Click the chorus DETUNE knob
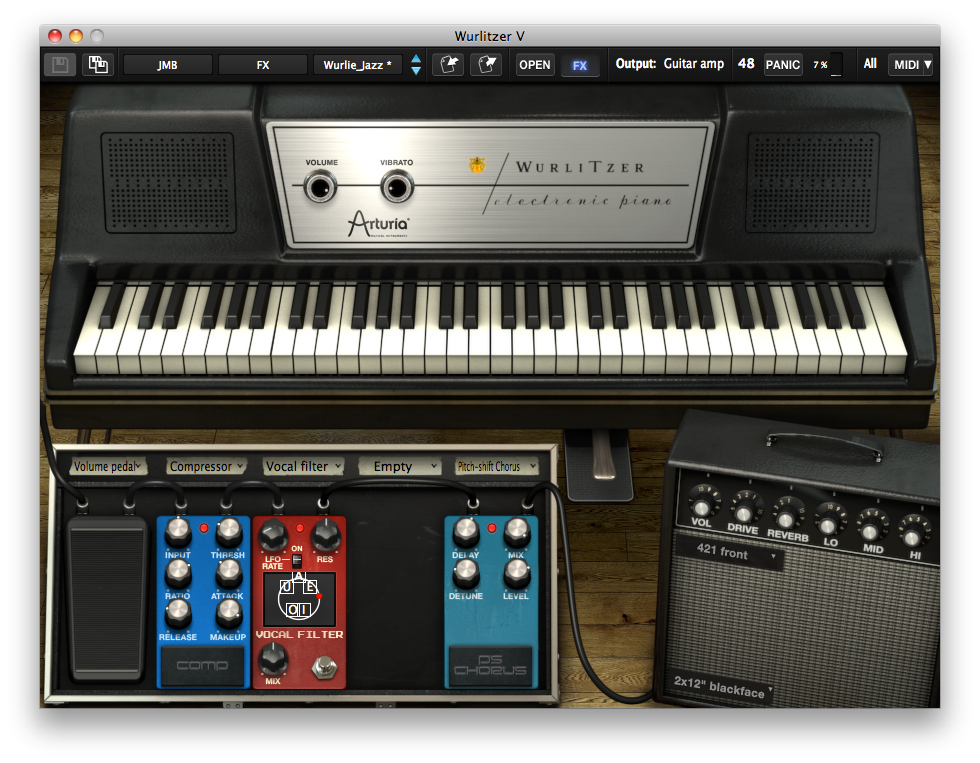Image resolution: width=980 pixels, height=763 pixels. 466,573
